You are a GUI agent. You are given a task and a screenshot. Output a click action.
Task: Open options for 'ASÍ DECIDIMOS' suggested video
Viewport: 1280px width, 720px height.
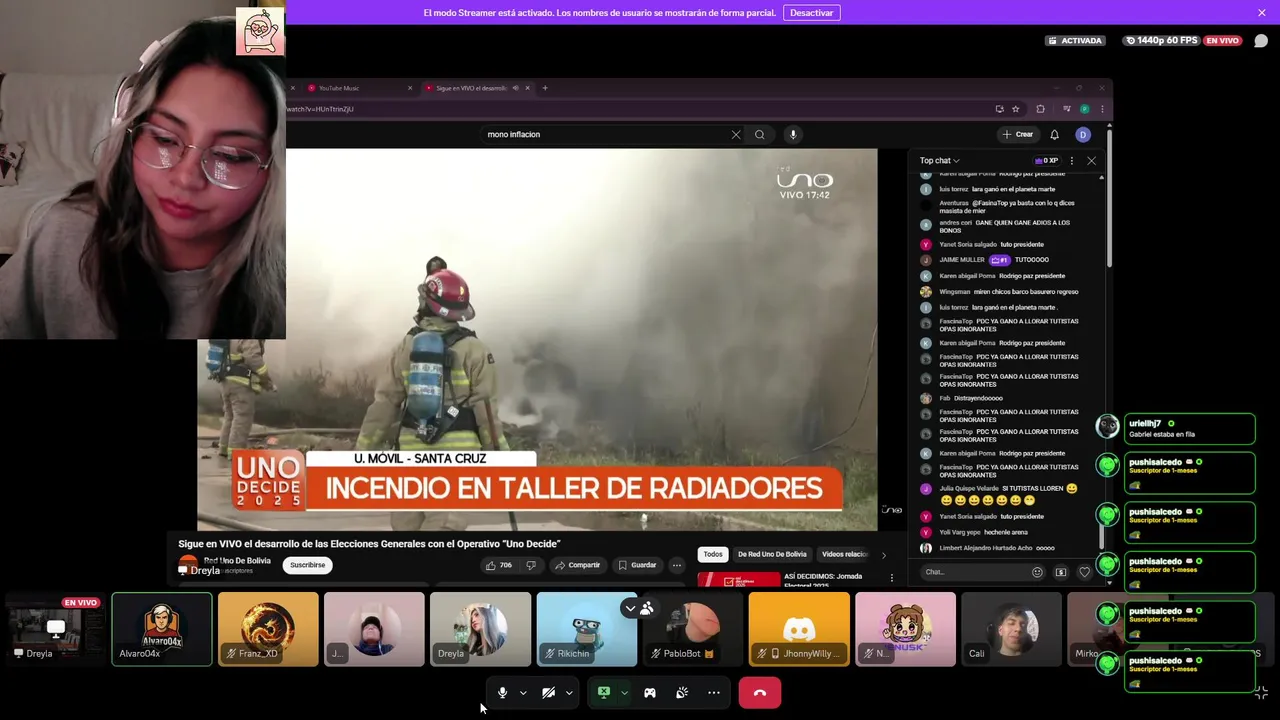point(891,578)
